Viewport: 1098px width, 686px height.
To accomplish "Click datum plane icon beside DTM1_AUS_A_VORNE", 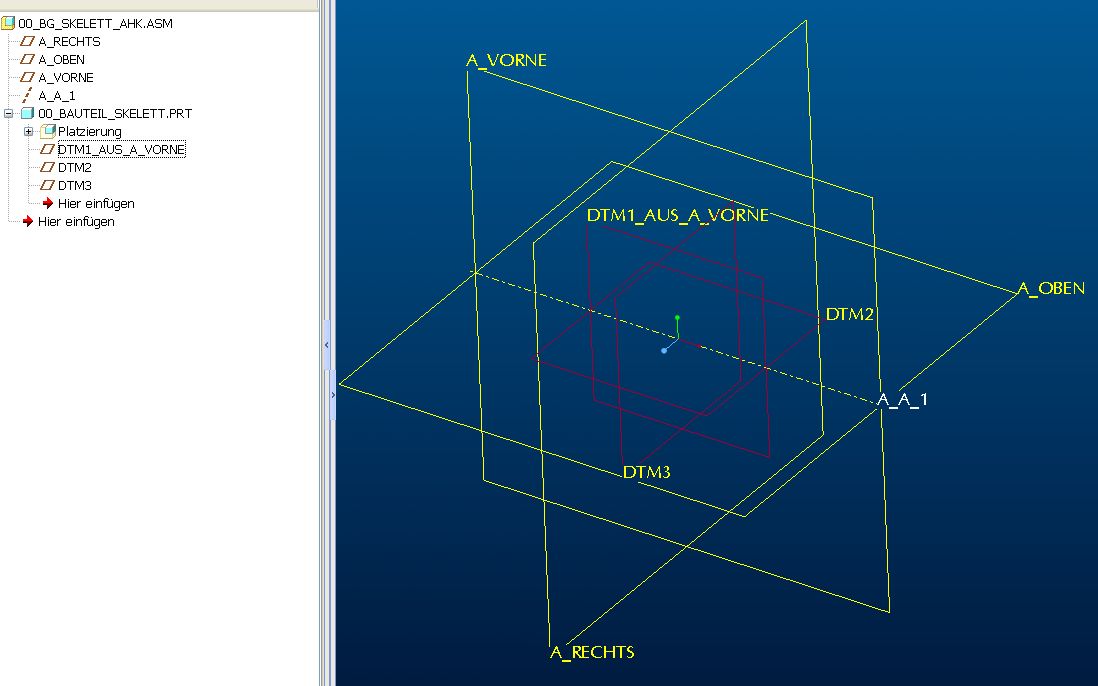I will coord(47,149).
